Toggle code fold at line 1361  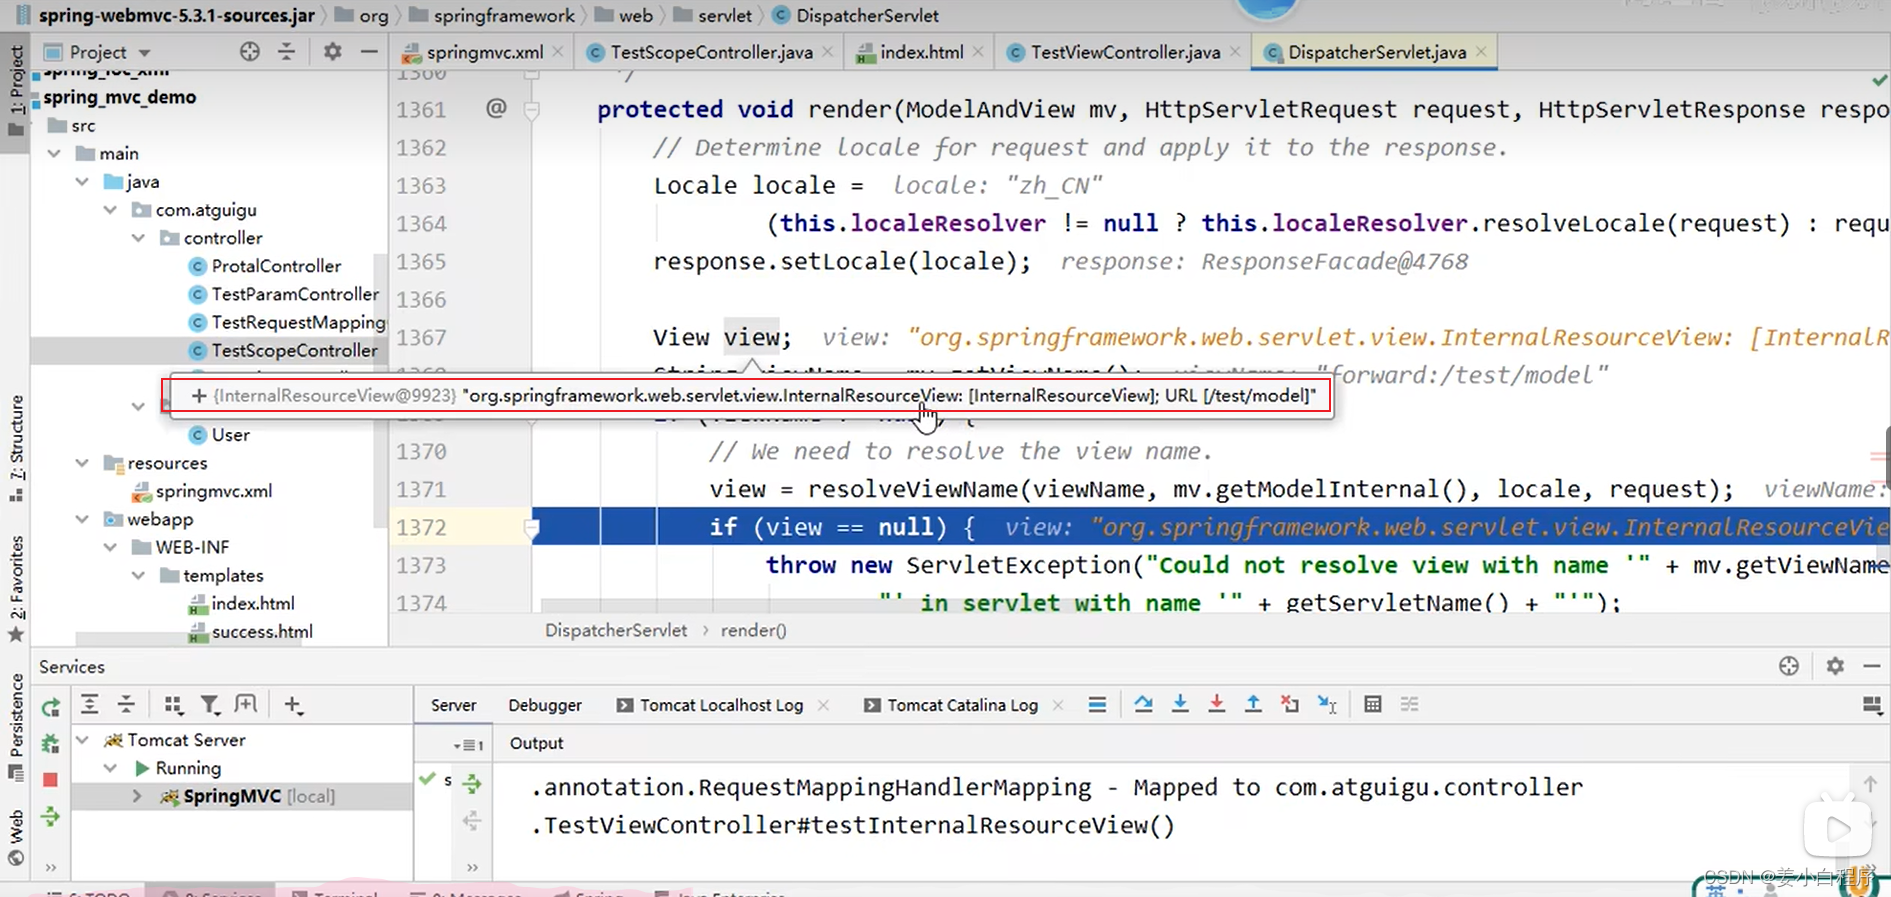[532, 109]
